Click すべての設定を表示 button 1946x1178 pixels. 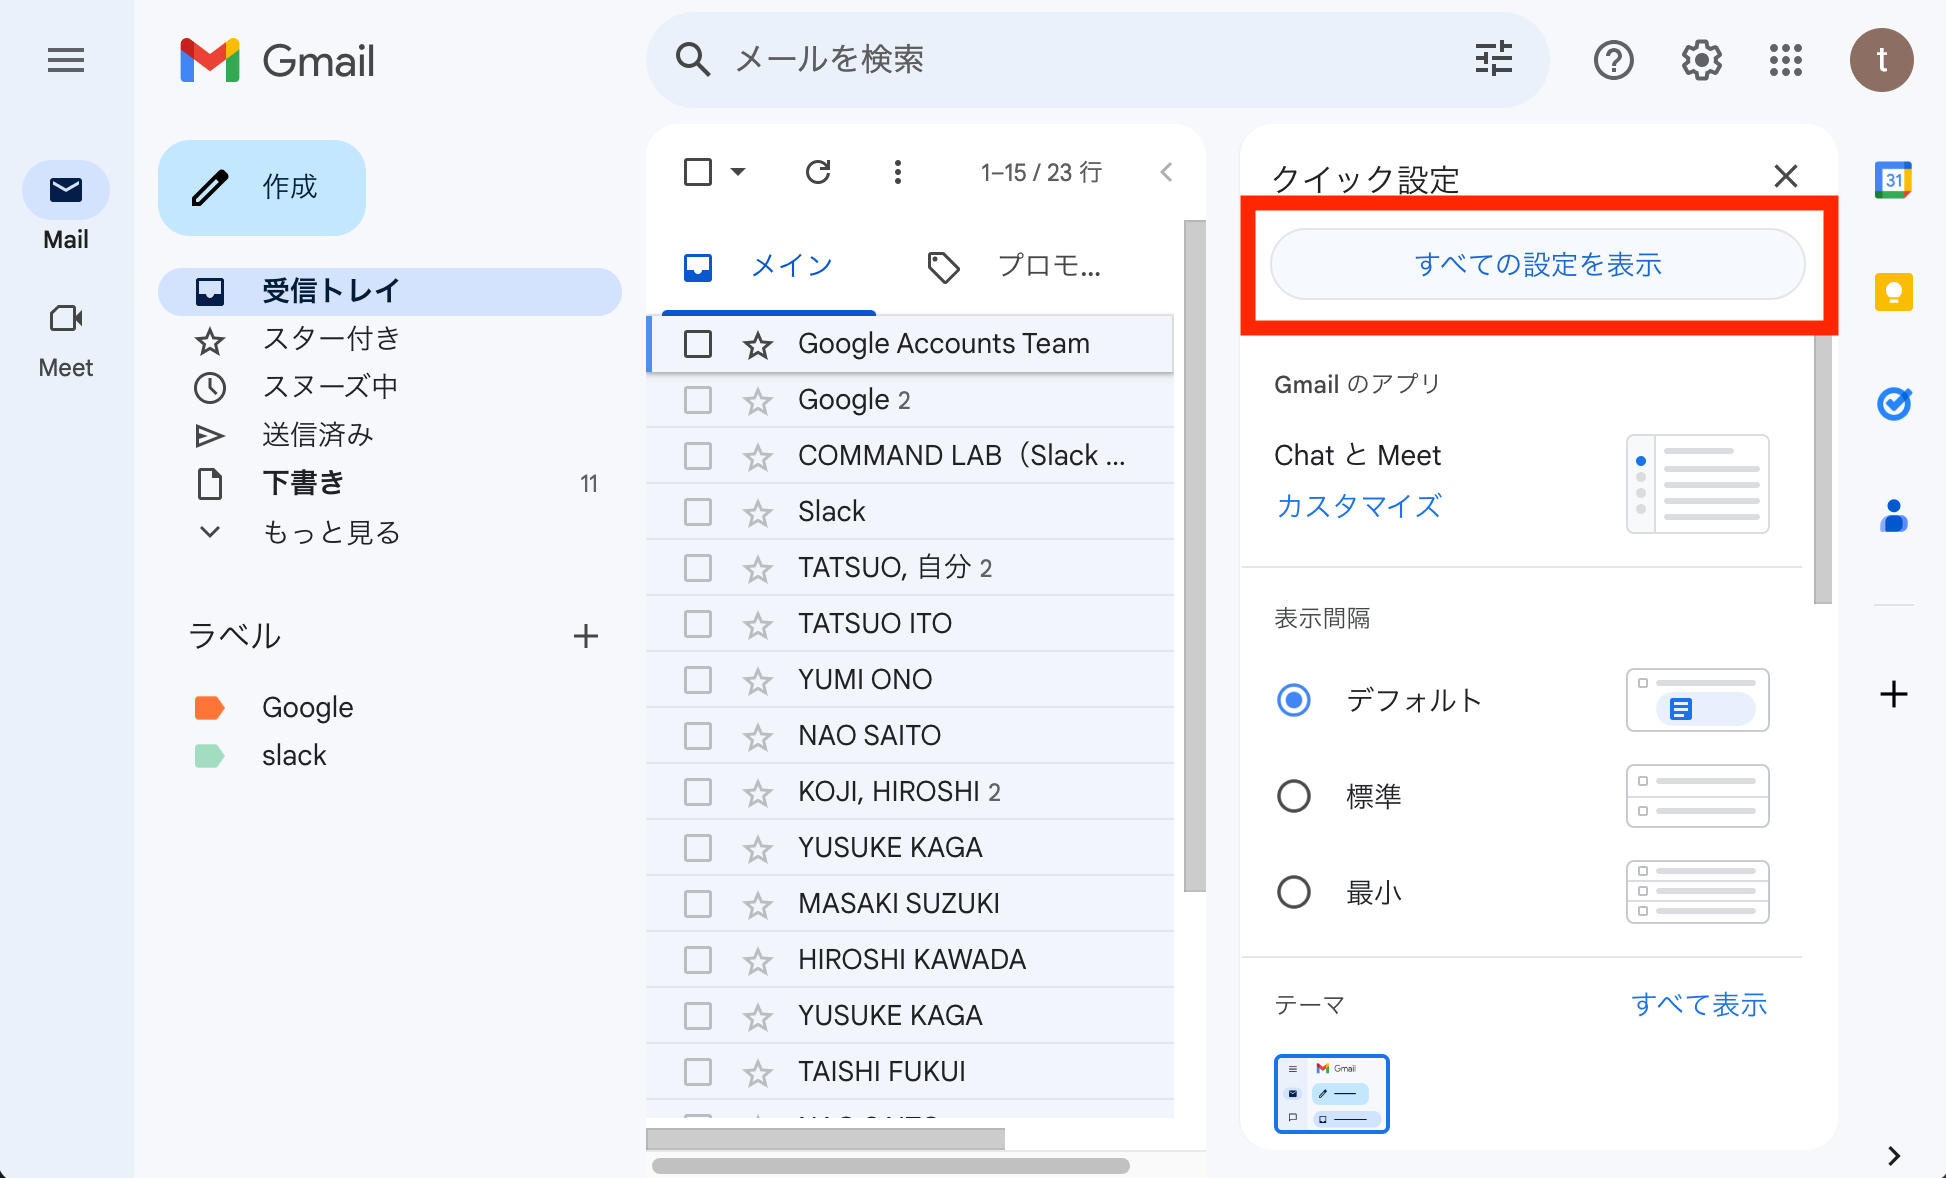click(x=1538, y=264)
